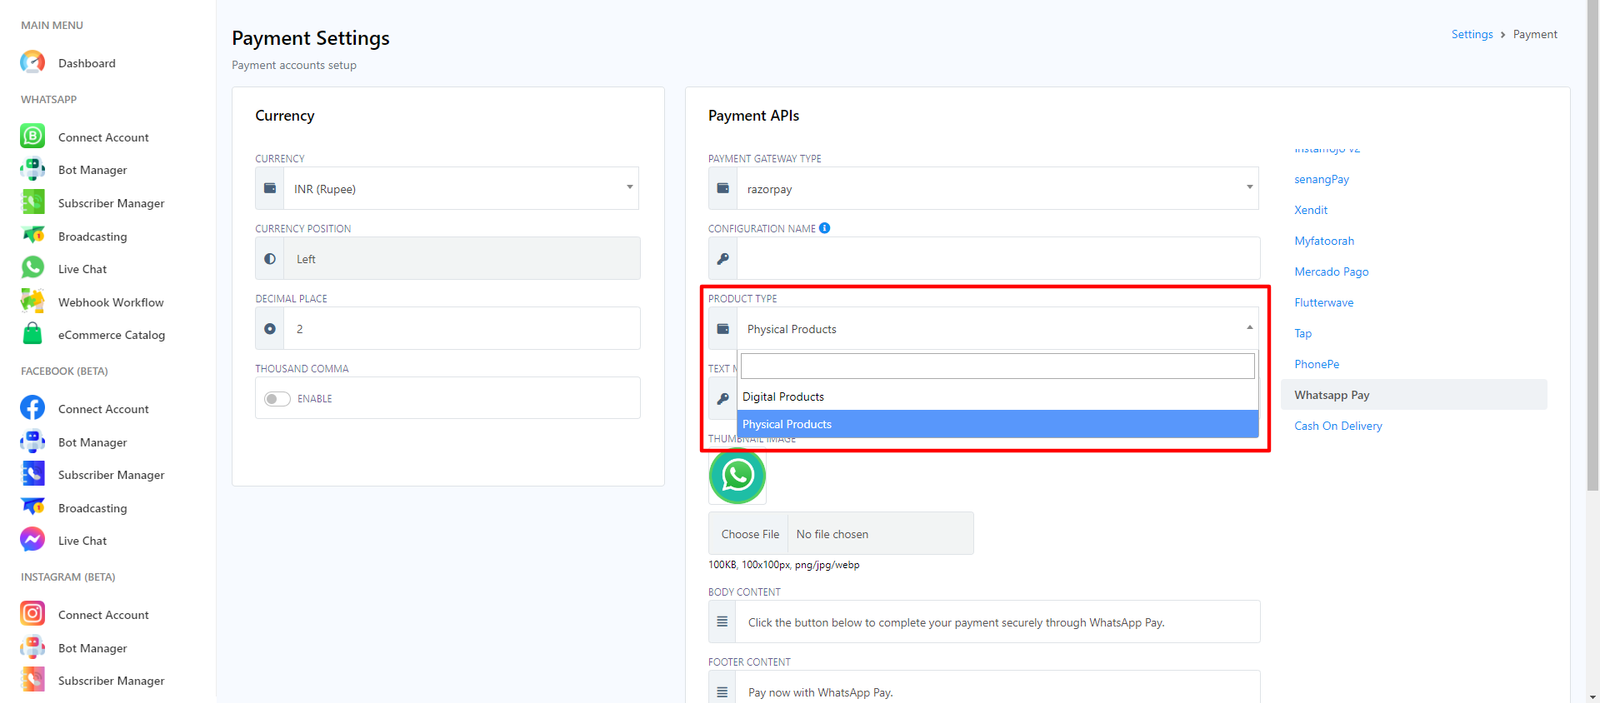Edit the Body Content text field
The width and height of the screenshot is (1600, 703).
click(x=998, y=622)
